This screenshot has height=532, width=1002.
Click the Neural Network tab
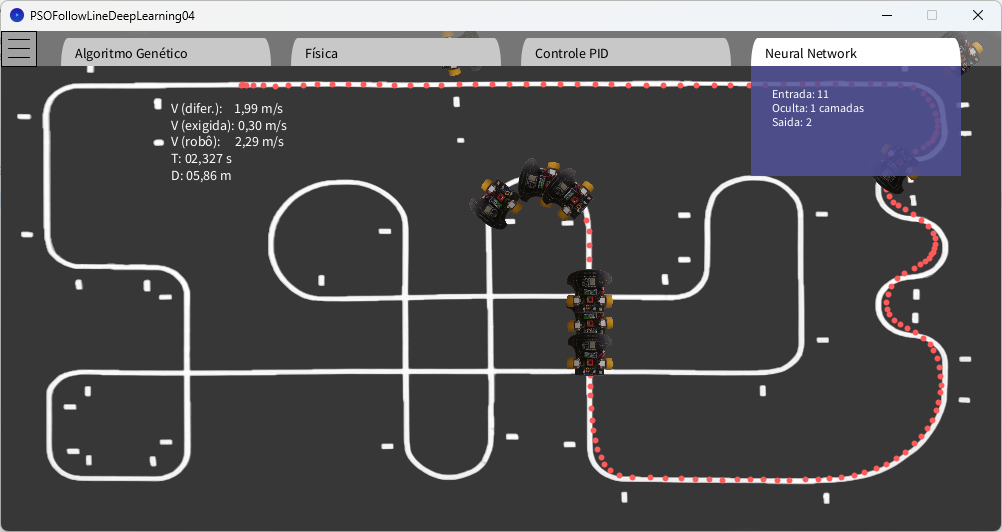click(856, 52)
